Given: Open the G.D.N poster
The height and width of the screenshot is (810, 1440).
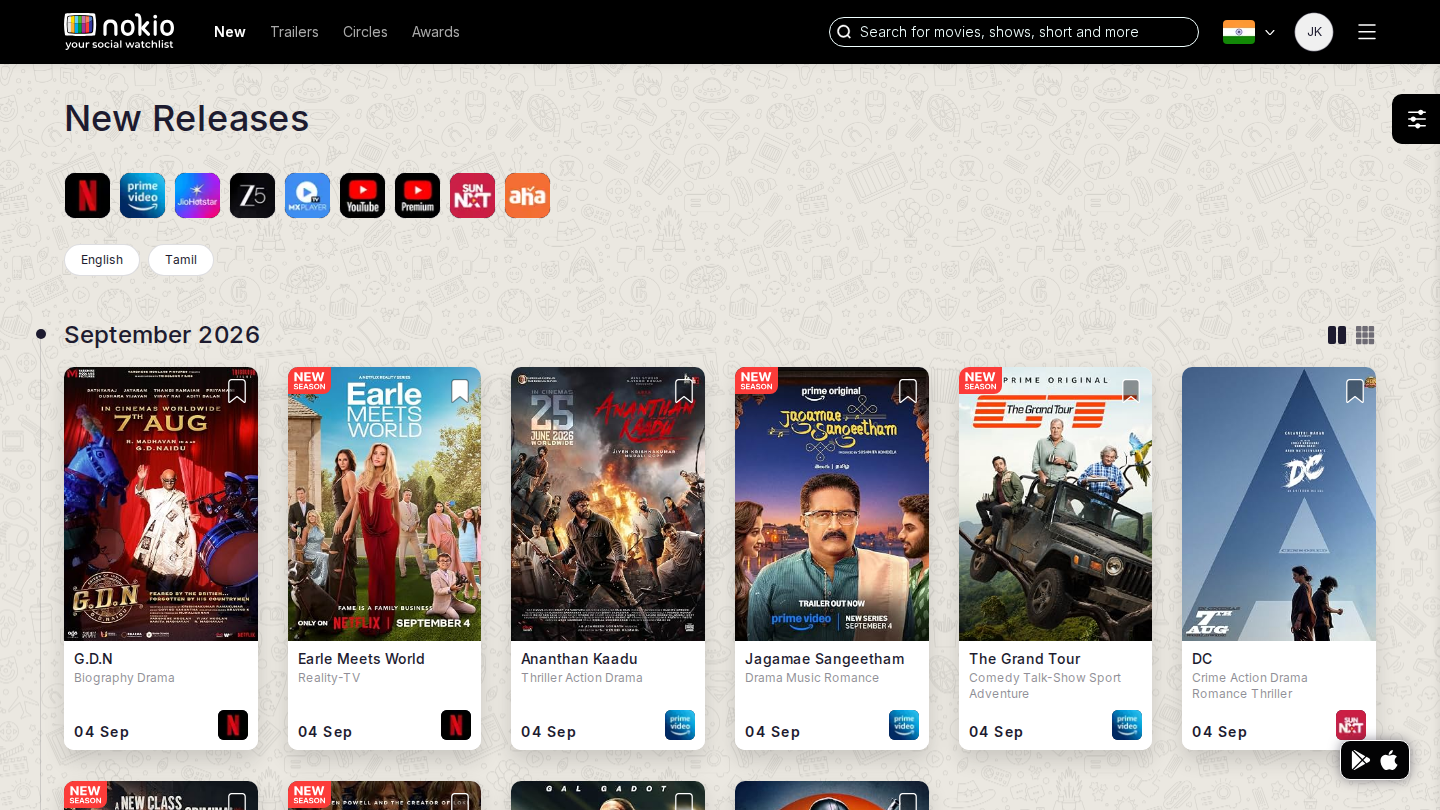Looking at the screenshot, I should click(161, 504).
